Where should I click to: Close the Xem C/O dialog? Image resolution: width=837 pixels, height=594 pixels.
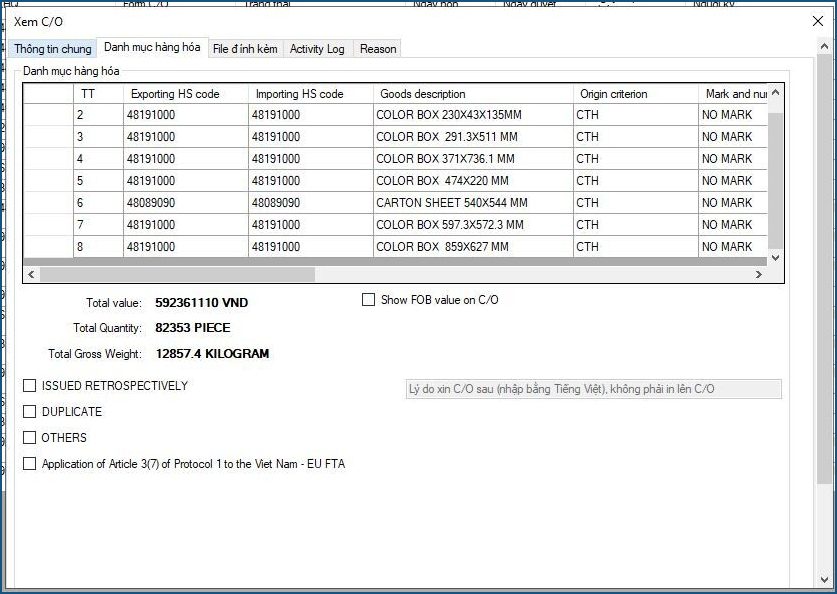[817, 21]
